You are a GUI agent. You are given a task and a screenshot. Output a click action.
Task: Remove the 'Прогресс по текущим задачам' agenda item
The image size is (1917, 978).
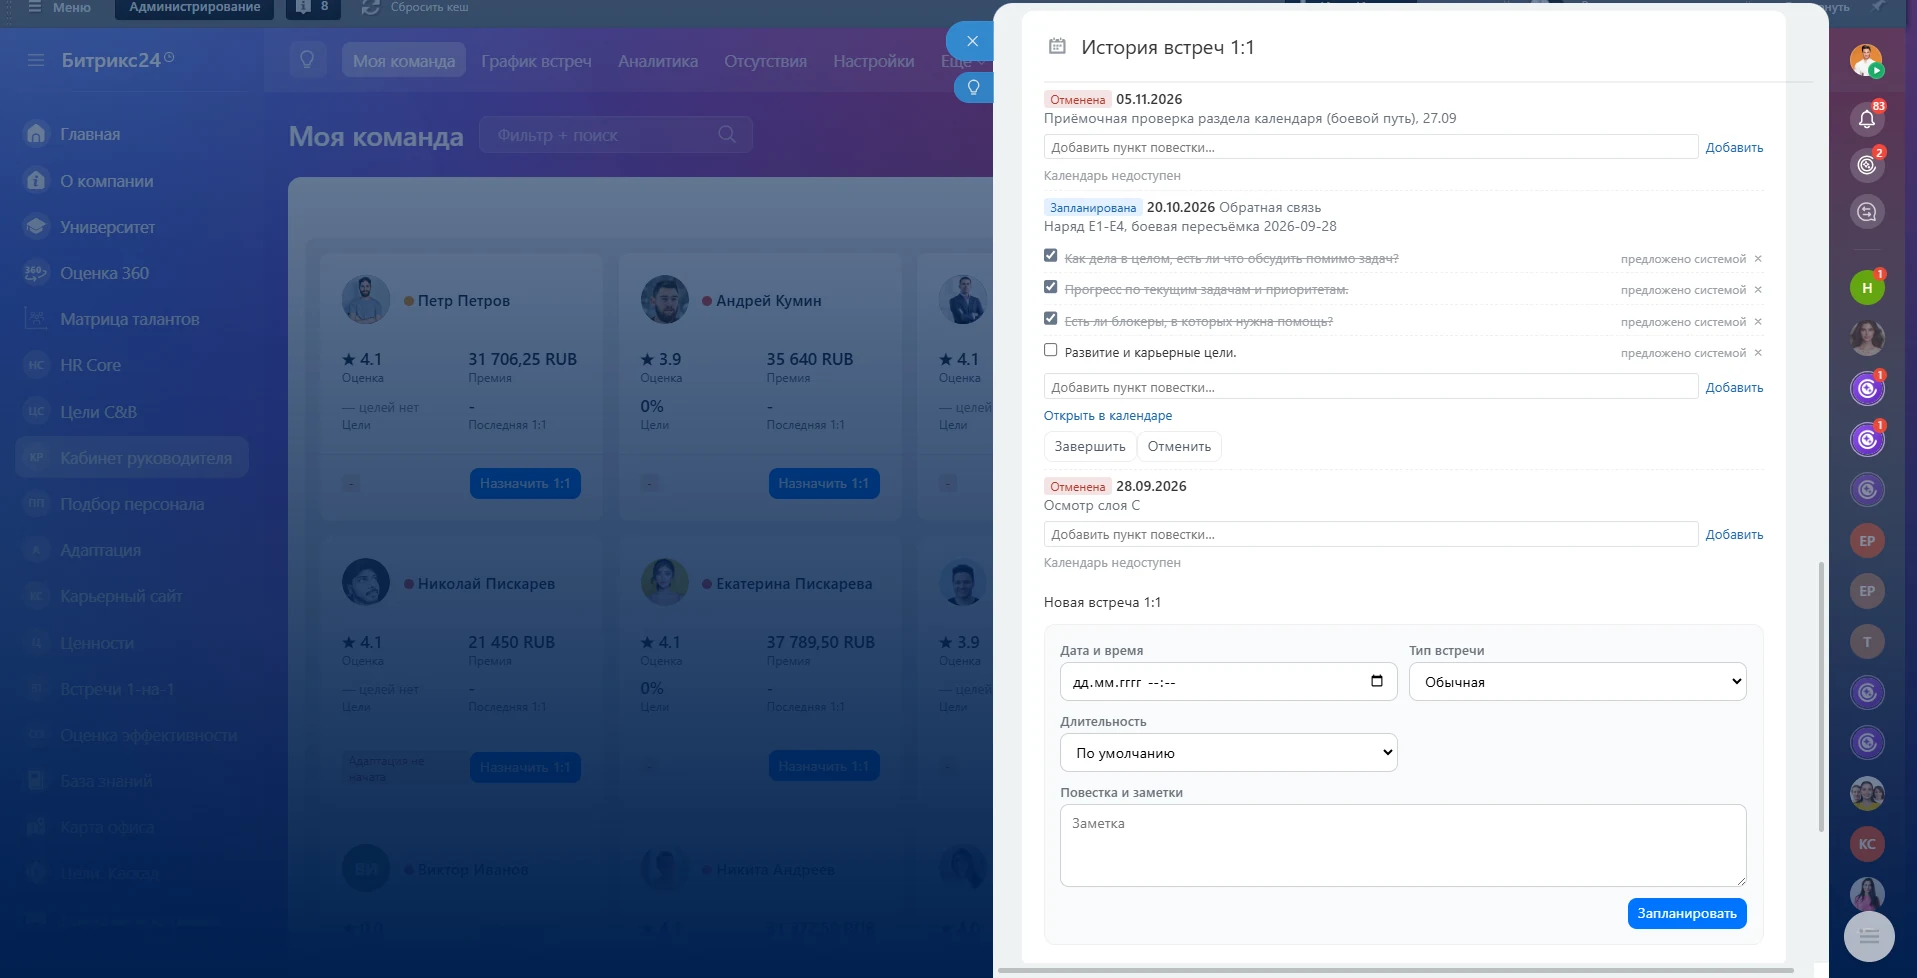1758,290
